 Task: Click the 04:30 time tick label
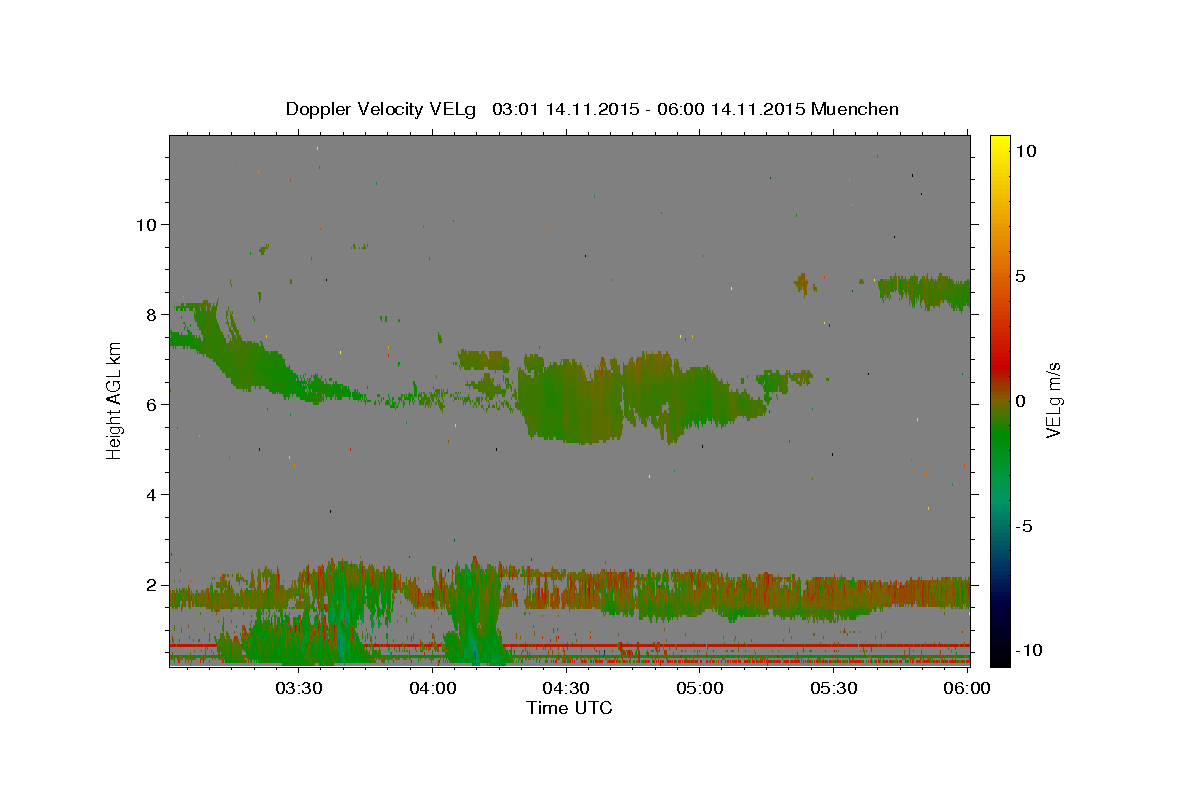(566, 688)
